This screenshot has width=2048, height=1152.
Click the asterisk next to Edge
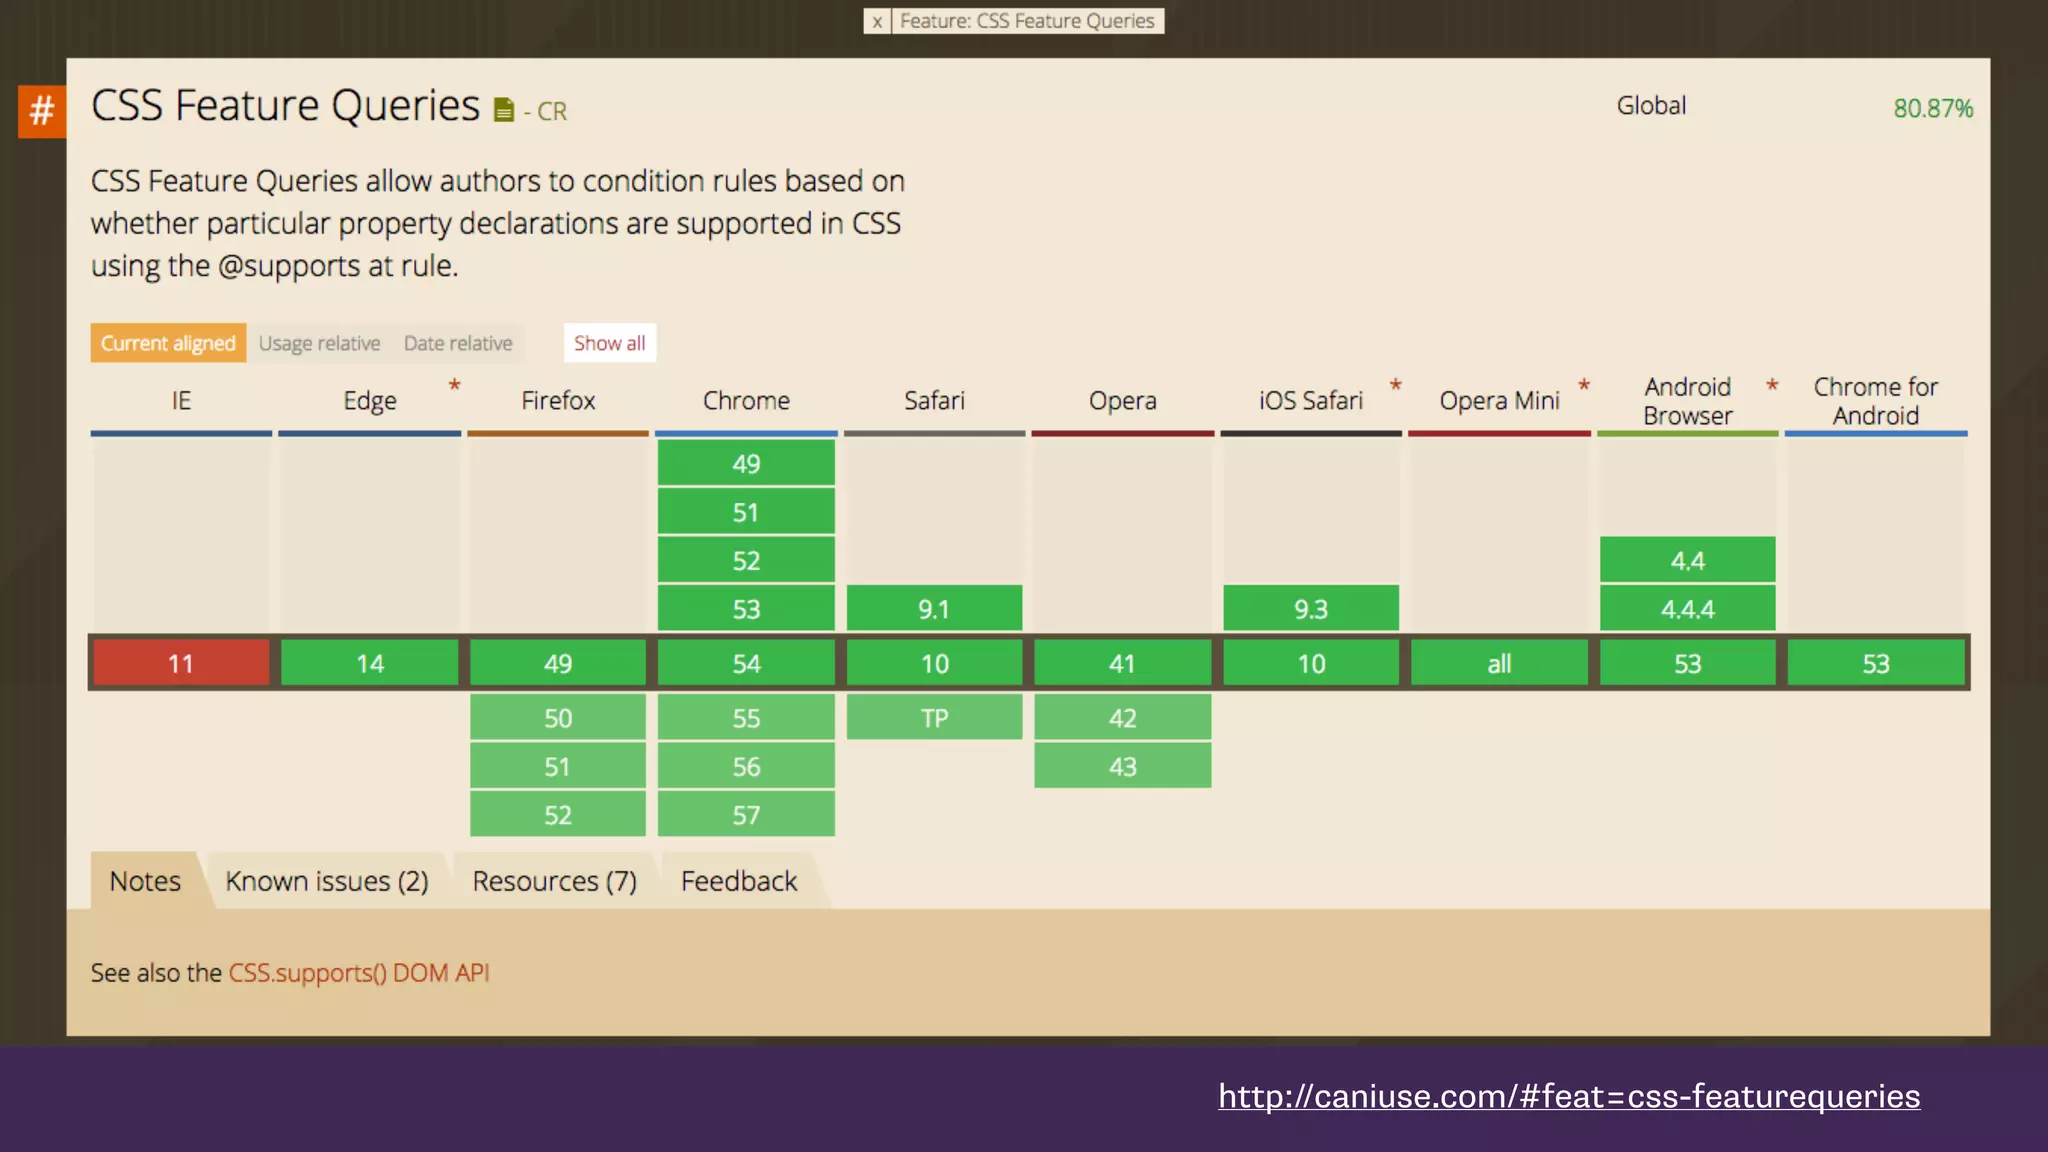pos(454,386)
